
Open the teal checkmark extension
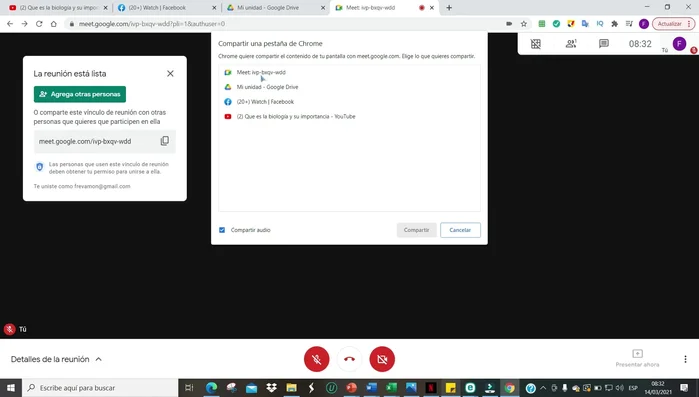click(556, 24)
